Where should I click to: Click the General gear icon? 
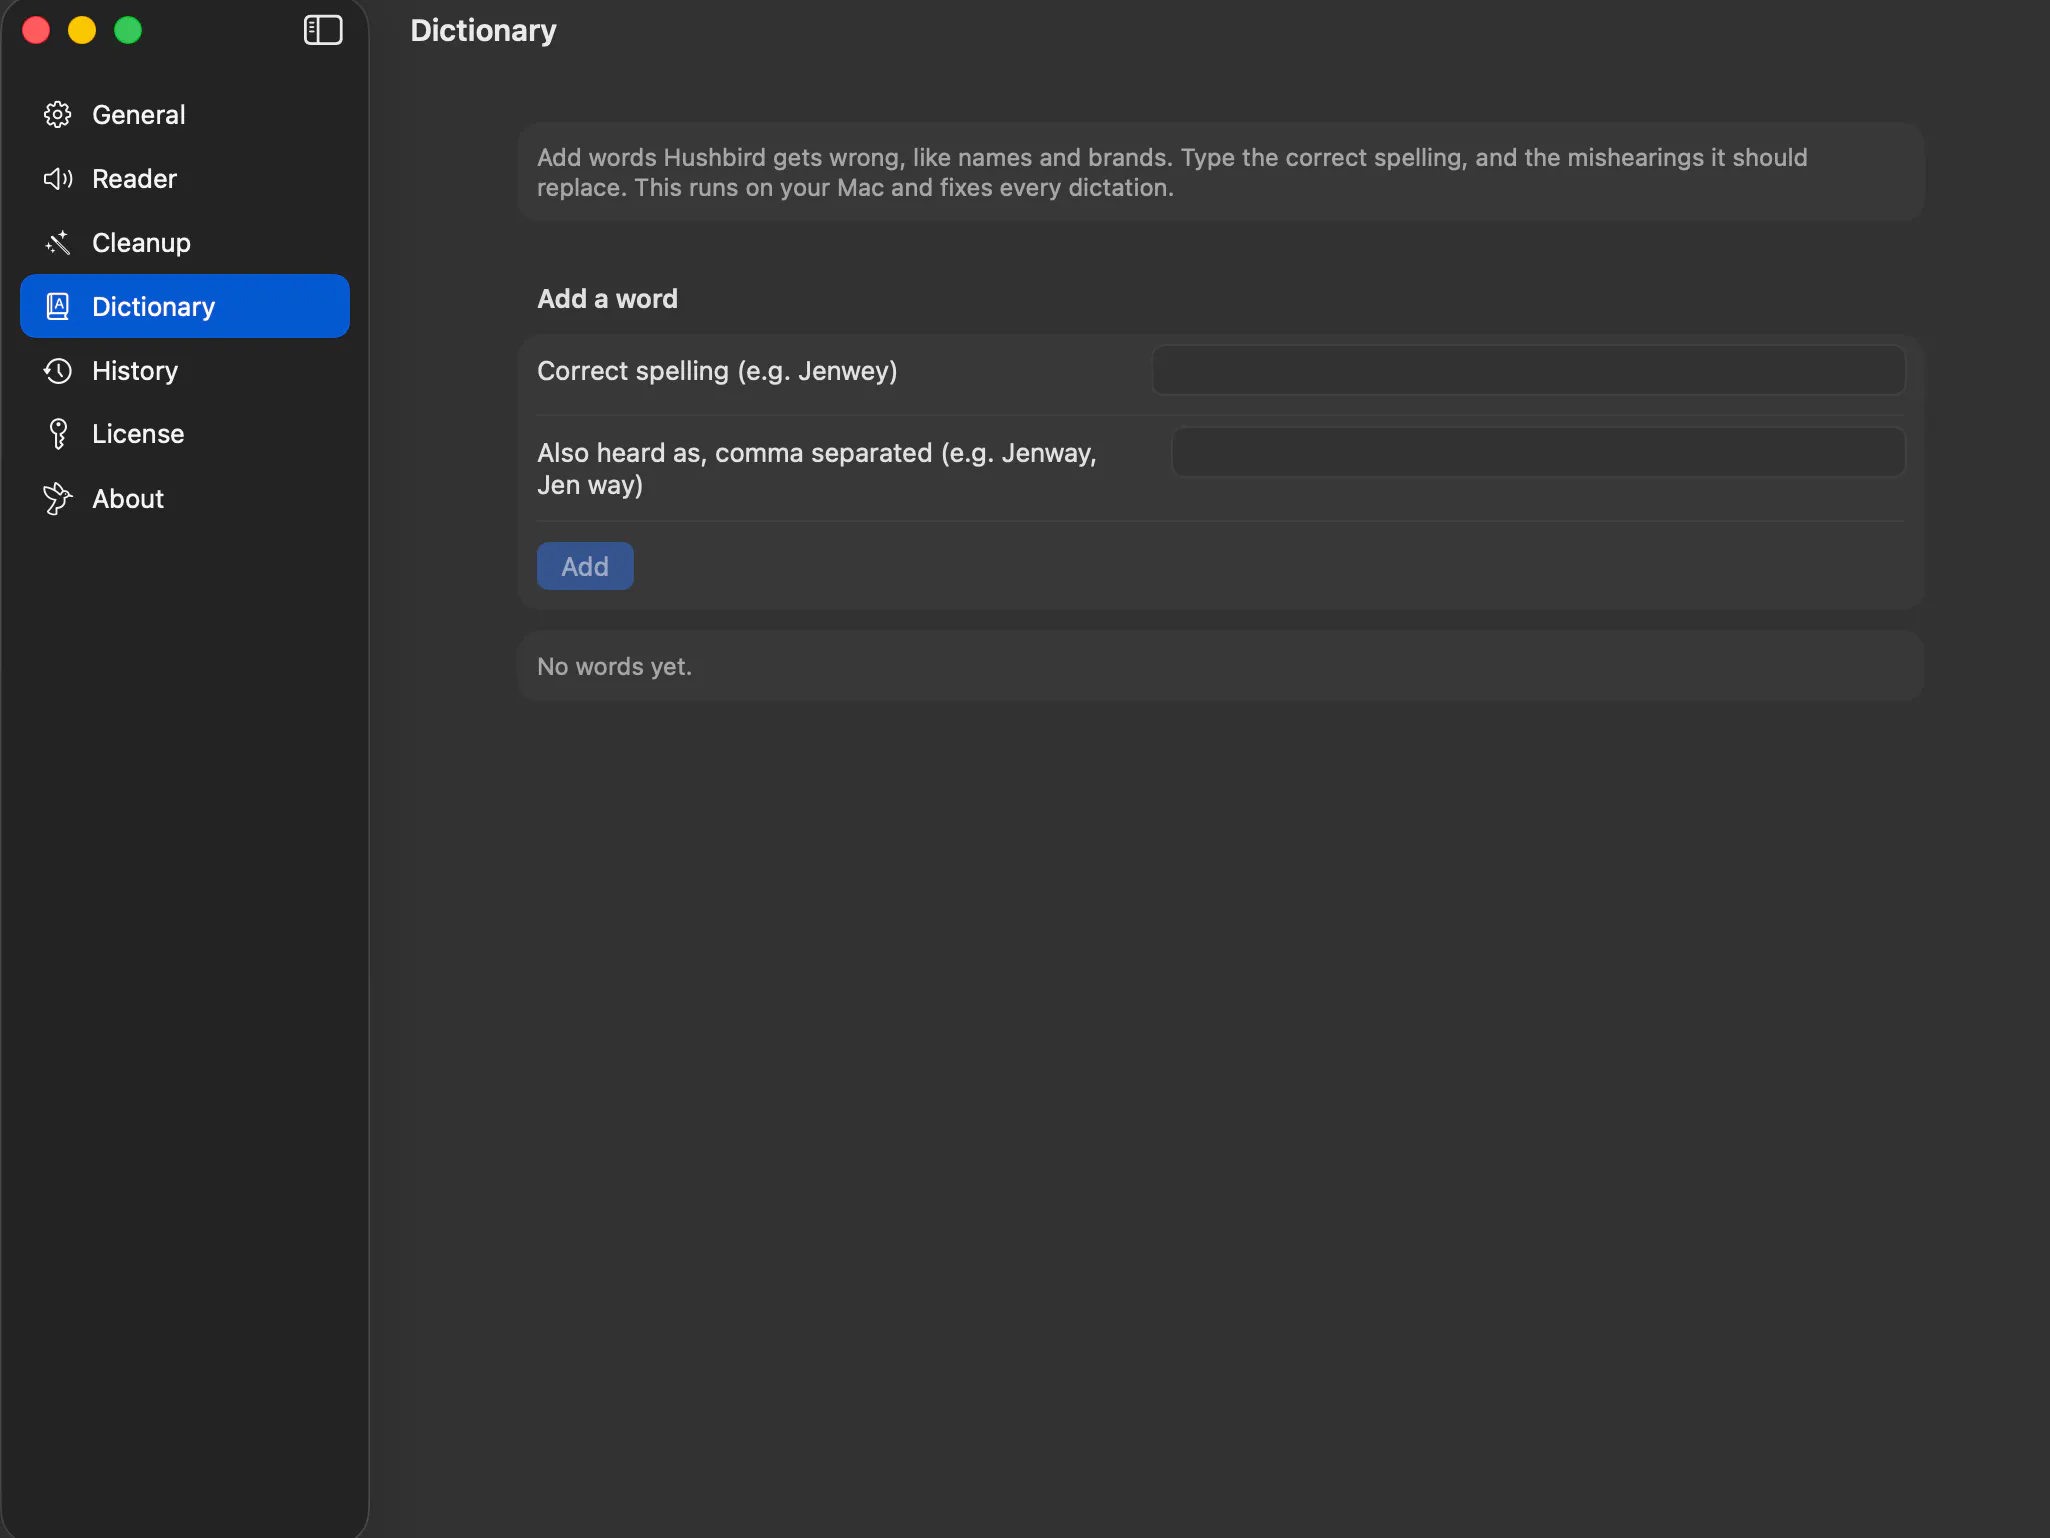58,115
